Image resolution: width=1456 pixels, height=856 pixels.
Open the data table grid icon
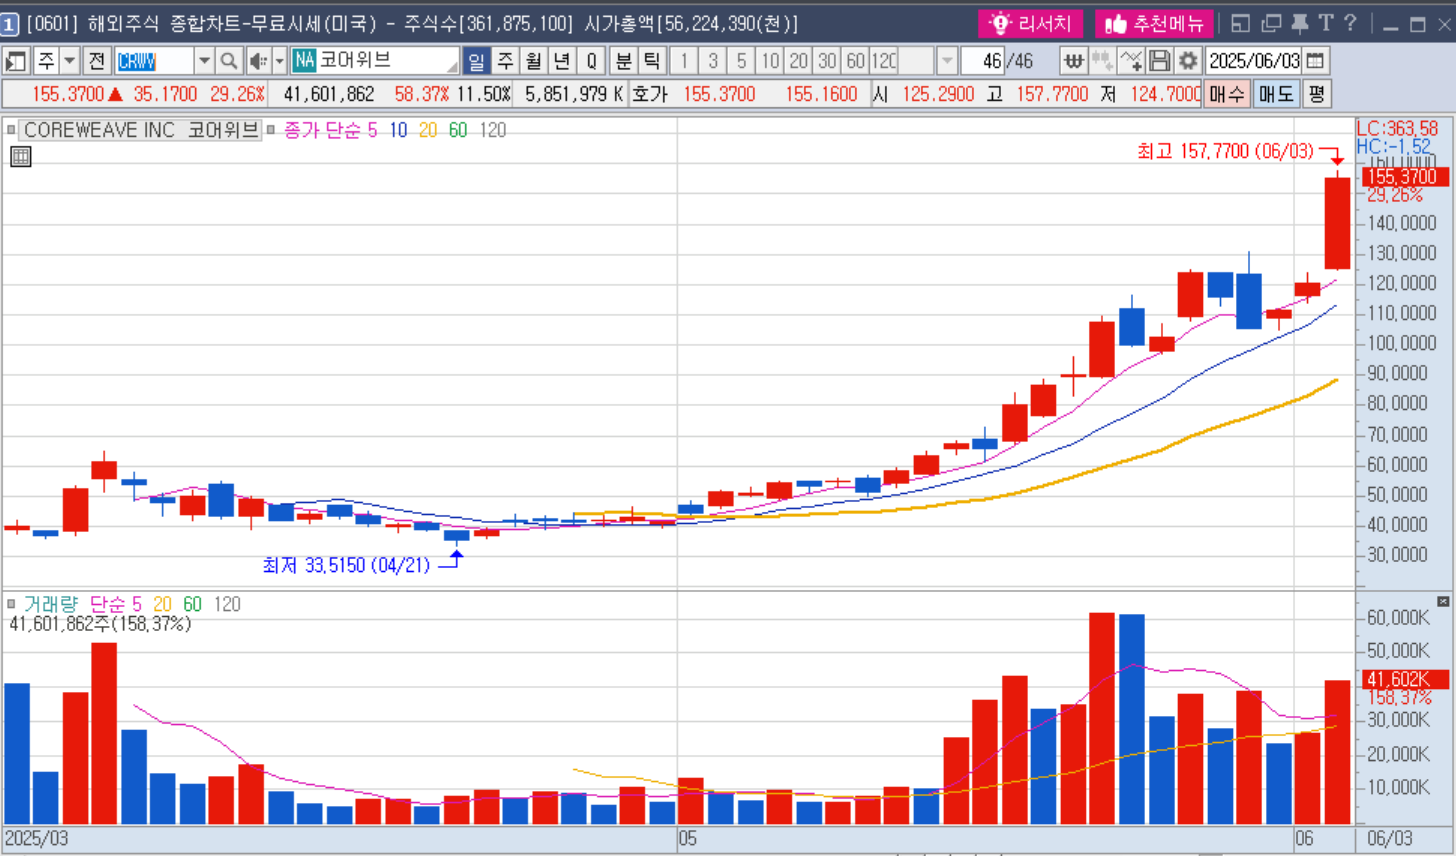[x=20, y=156]
